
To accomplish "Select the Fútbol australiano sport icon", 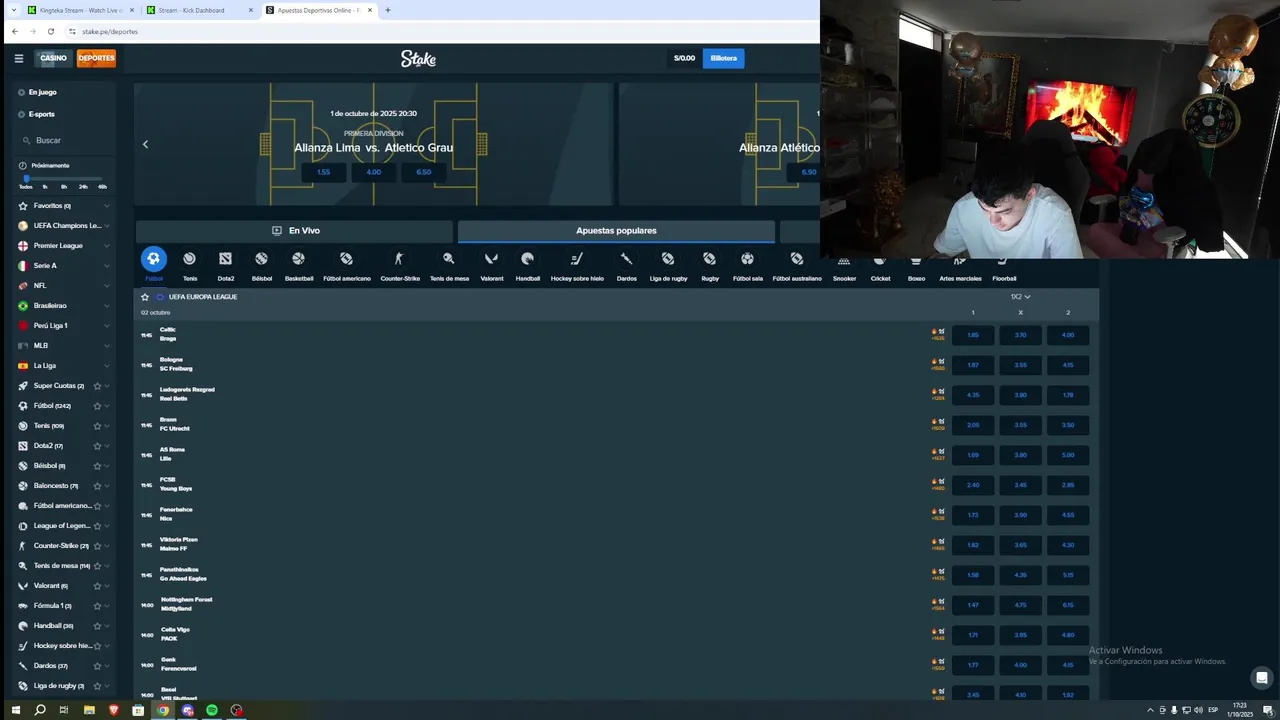I will [x=796, y=259].
